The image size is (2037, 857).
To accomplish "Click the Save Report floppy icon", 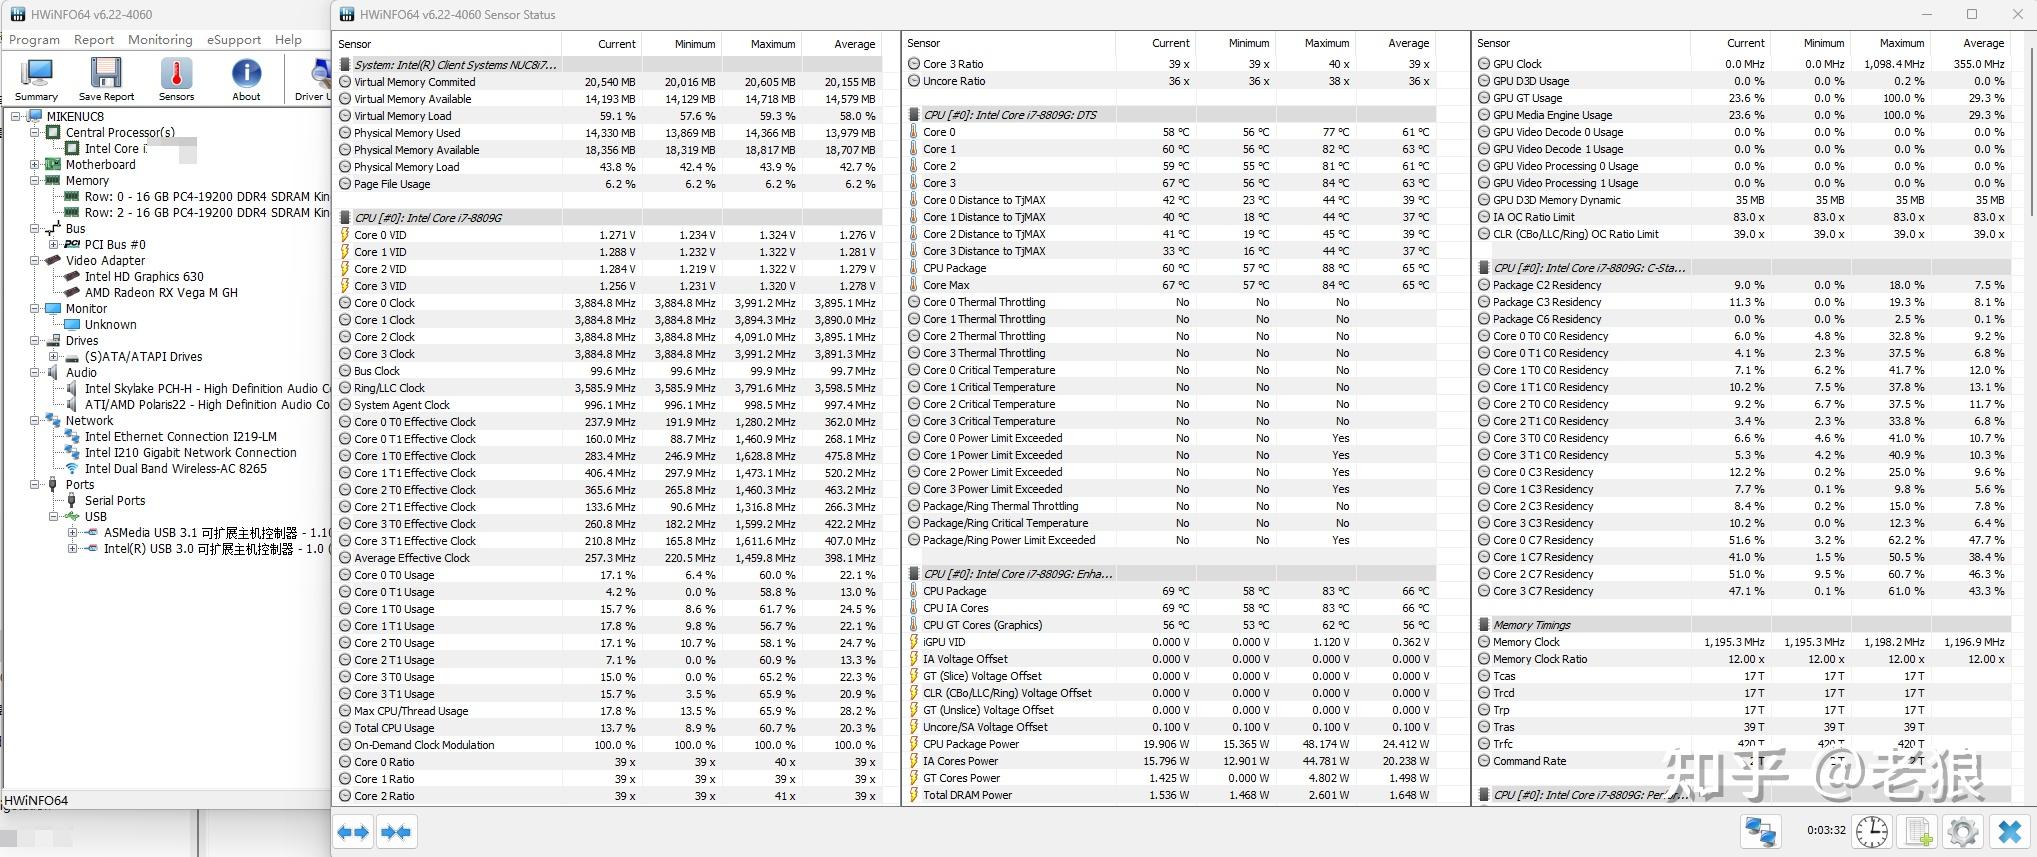I will [106, 79].
